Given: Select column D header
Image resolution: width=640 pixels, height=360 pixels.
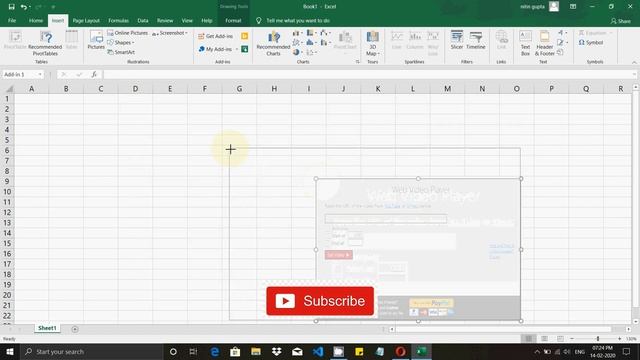Looking at the screenshot, I should click(x=135, y=89).
